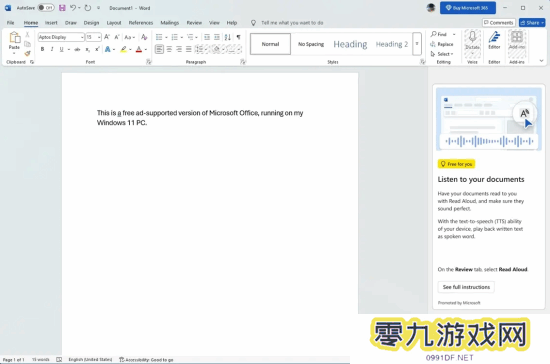Open Paragraph dialog launcher

click(x=242, y=62)
